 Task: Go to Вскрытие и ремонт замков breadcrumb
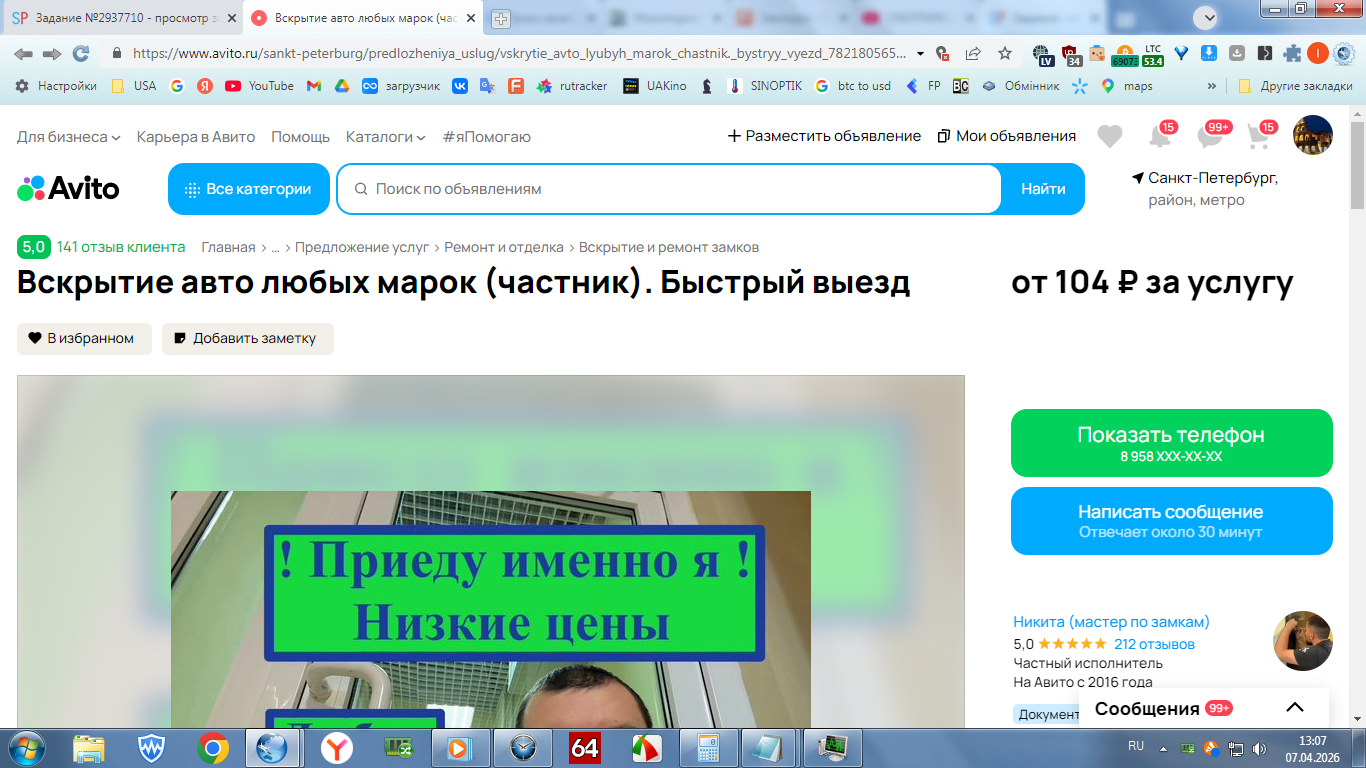point(669,247)
